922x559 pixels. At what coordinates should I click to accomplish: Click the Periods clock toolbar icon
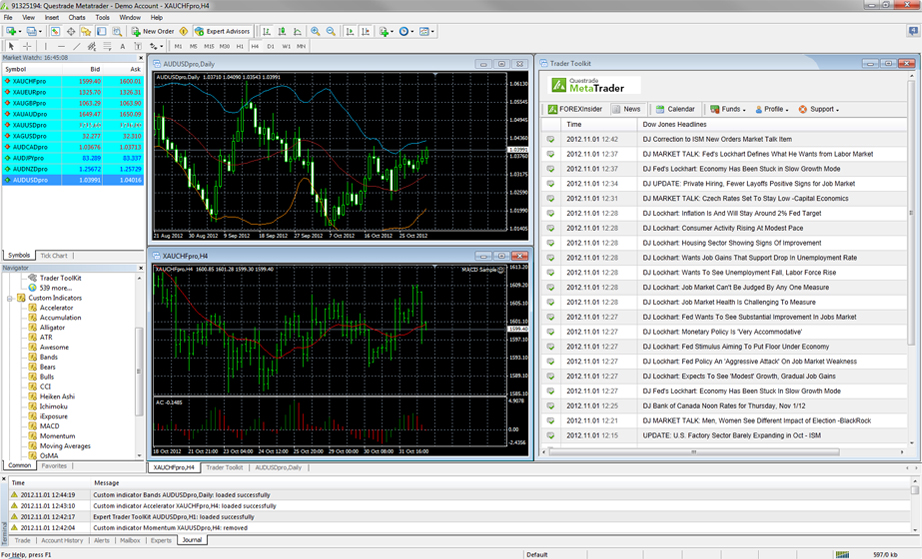pyautogui.click(x=403, y=31)
